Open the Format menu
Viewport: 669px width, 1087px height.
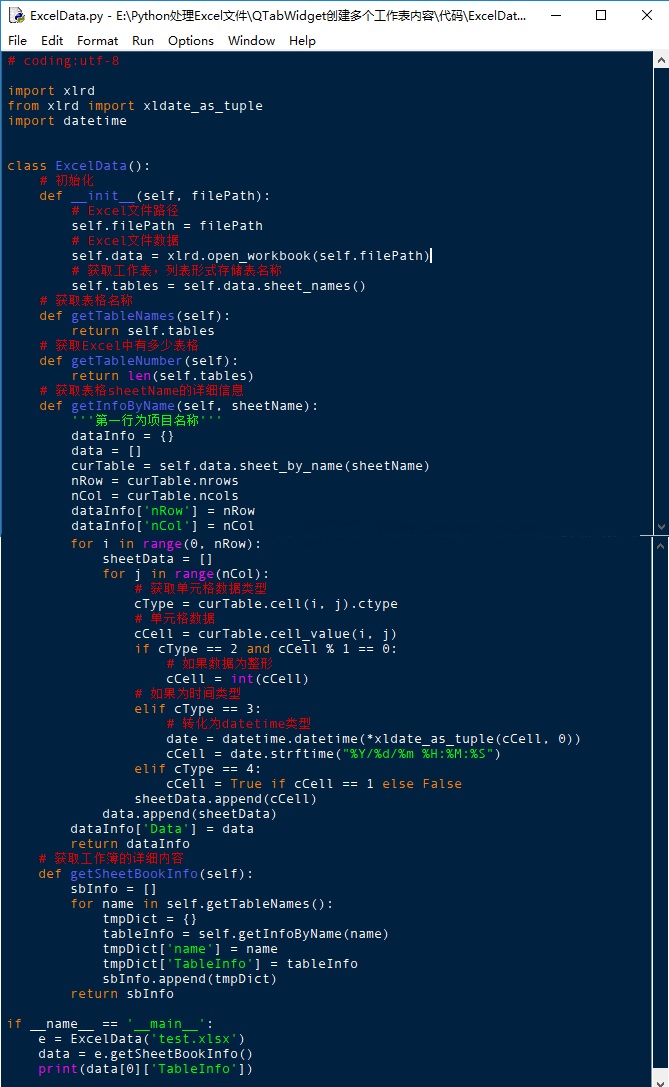[97, 41]
